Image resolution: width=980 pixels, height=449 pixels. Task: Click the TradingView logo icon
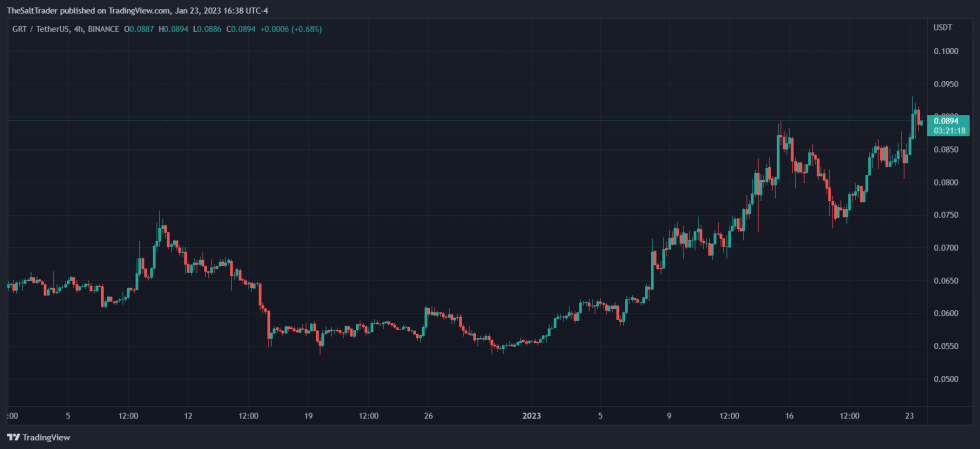tap(14, 438)
